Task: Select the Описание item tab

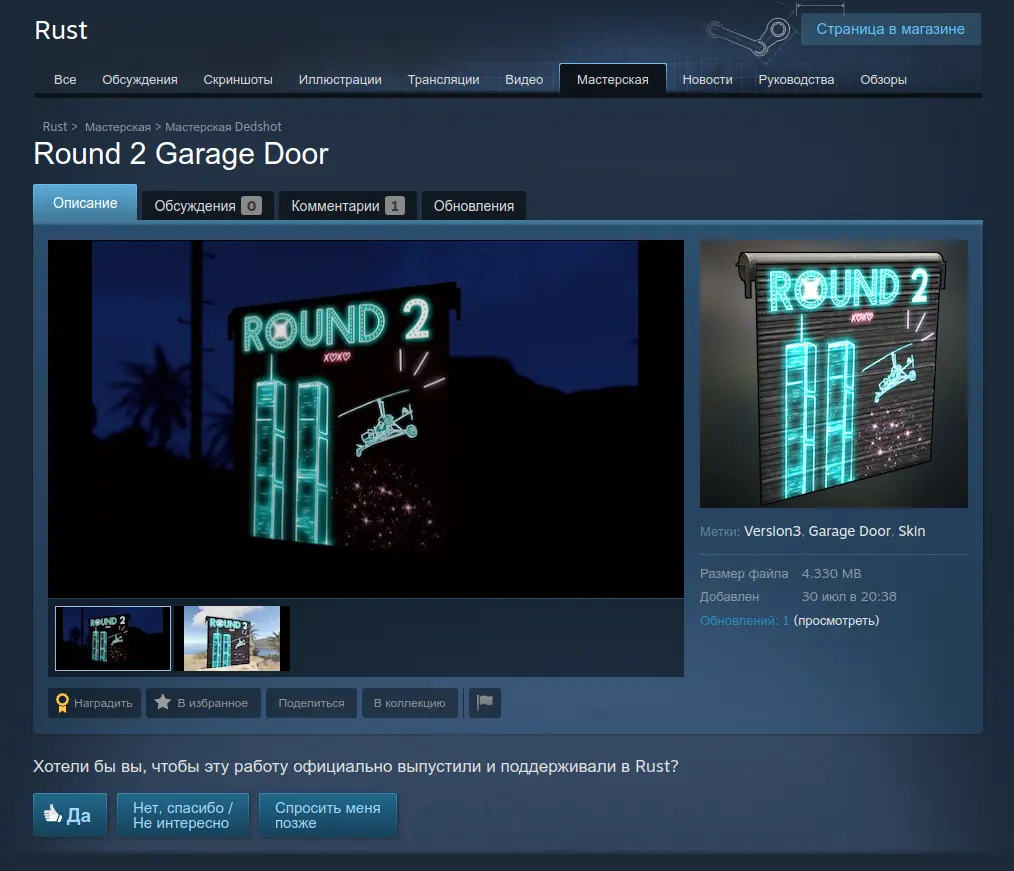Action: (x=85, y=203)
